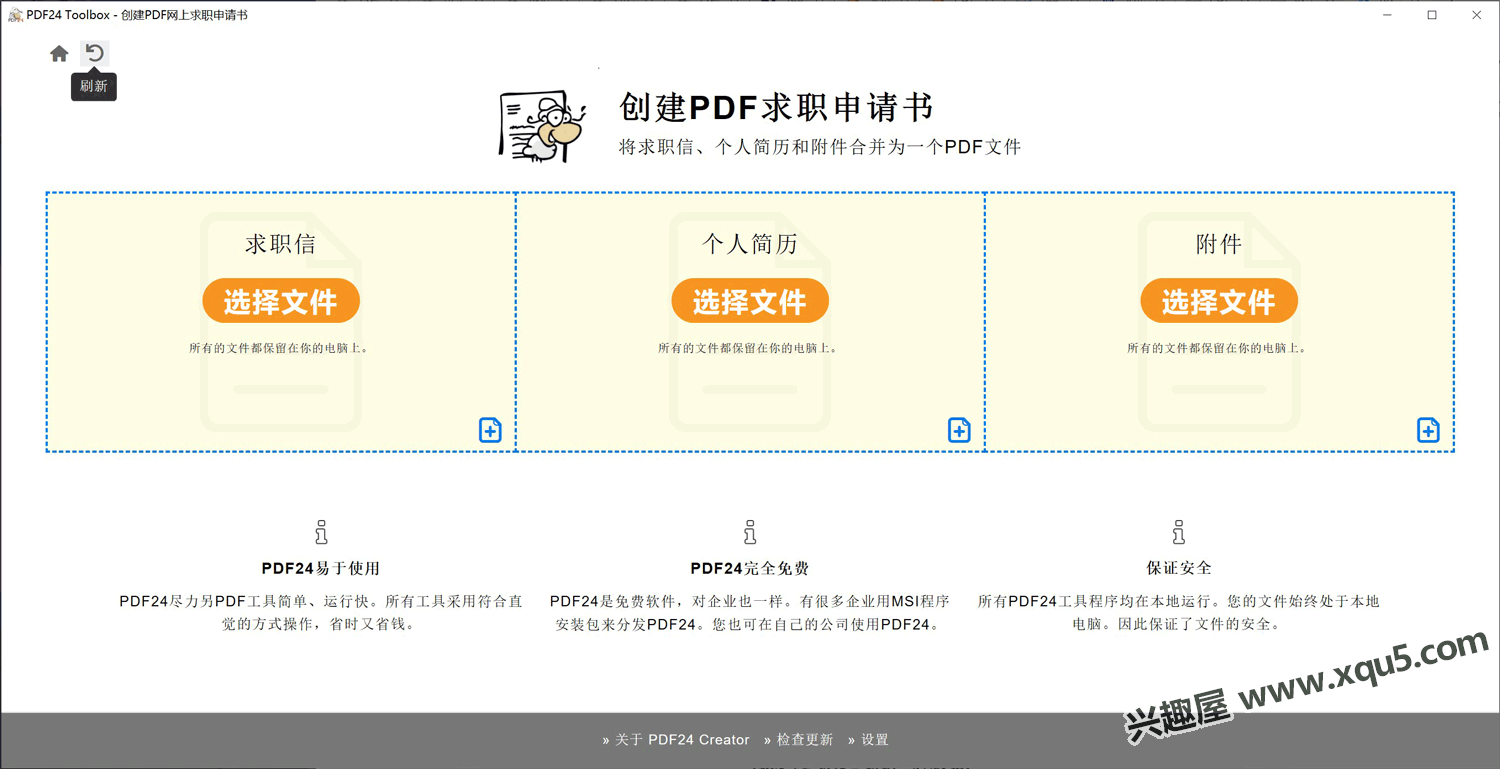Screen dimensions: 1500x769
Task: Click the files-stay-local note under 求职信 button
Action: [280, 348]
